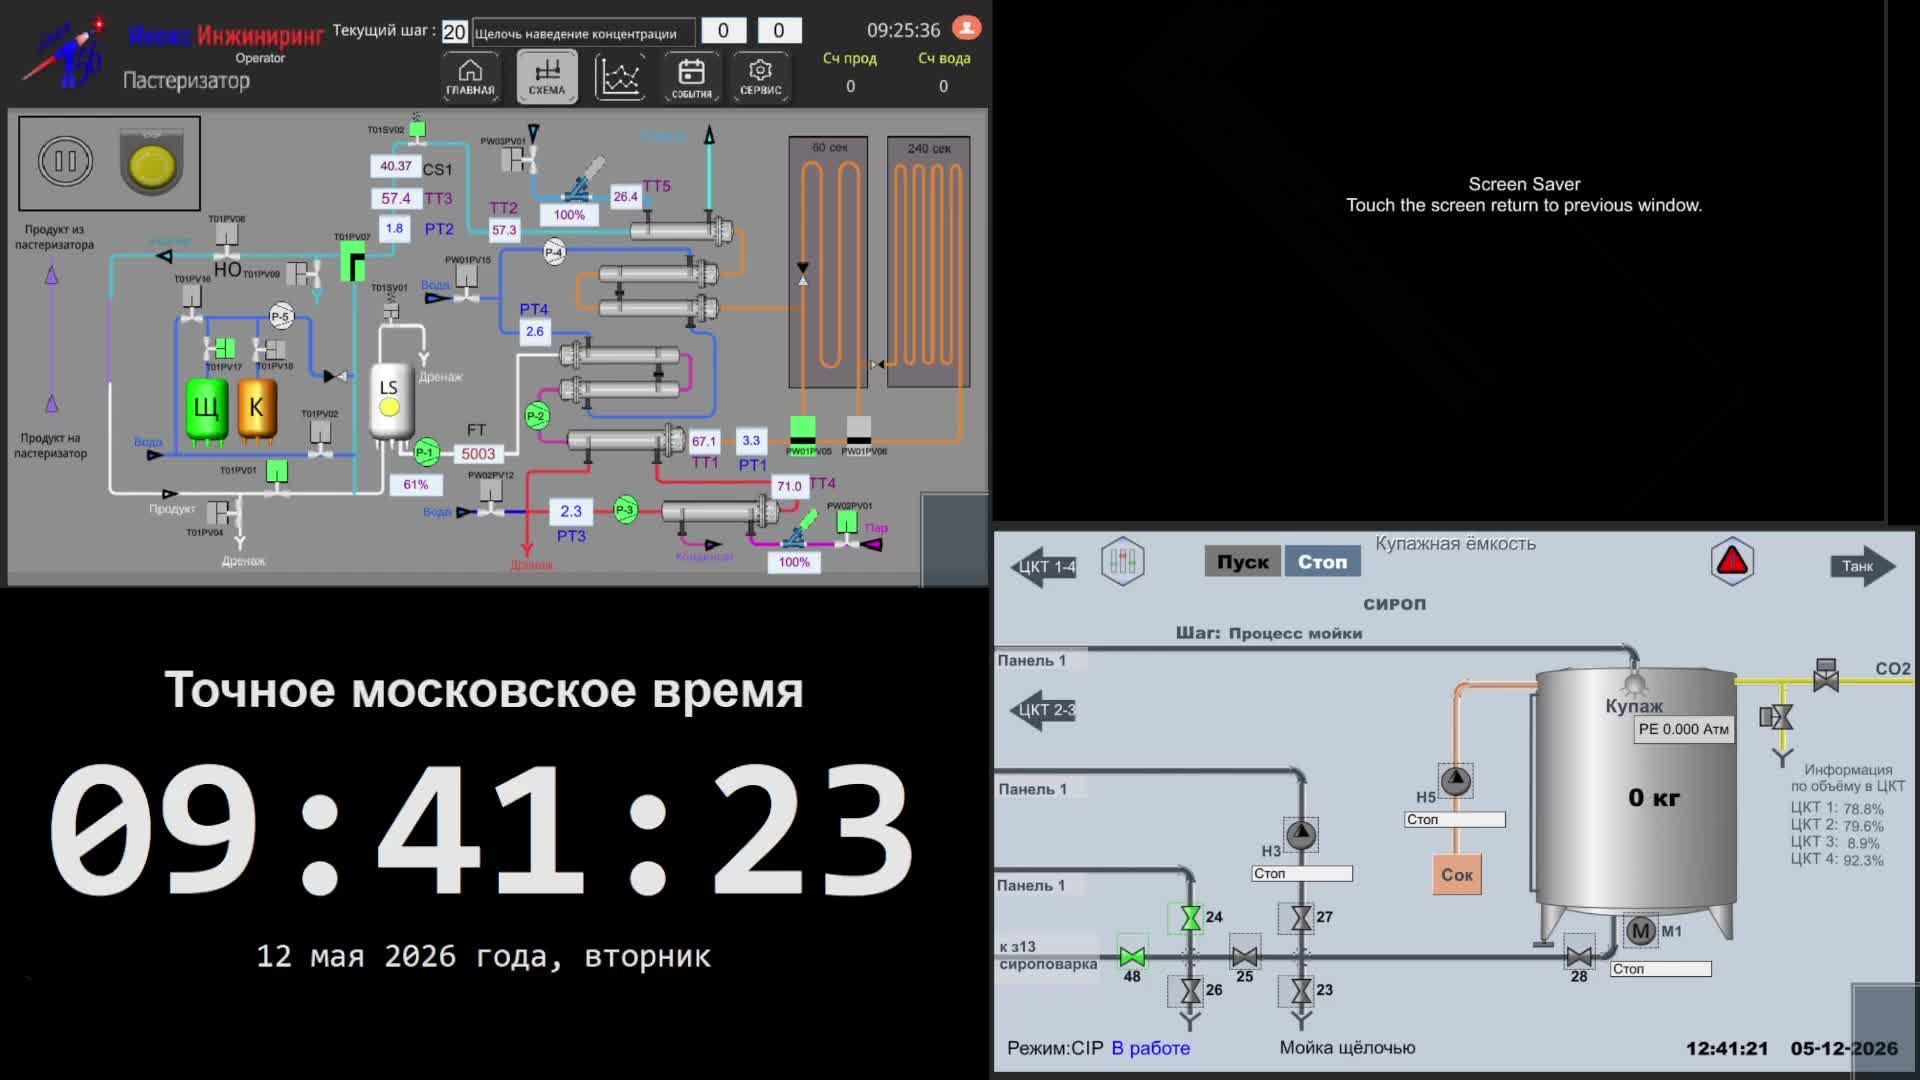The height and width of the screenshot is (1080, 1920).
Task: Click the TT3 value 57.4
Action: coord(396,198)
